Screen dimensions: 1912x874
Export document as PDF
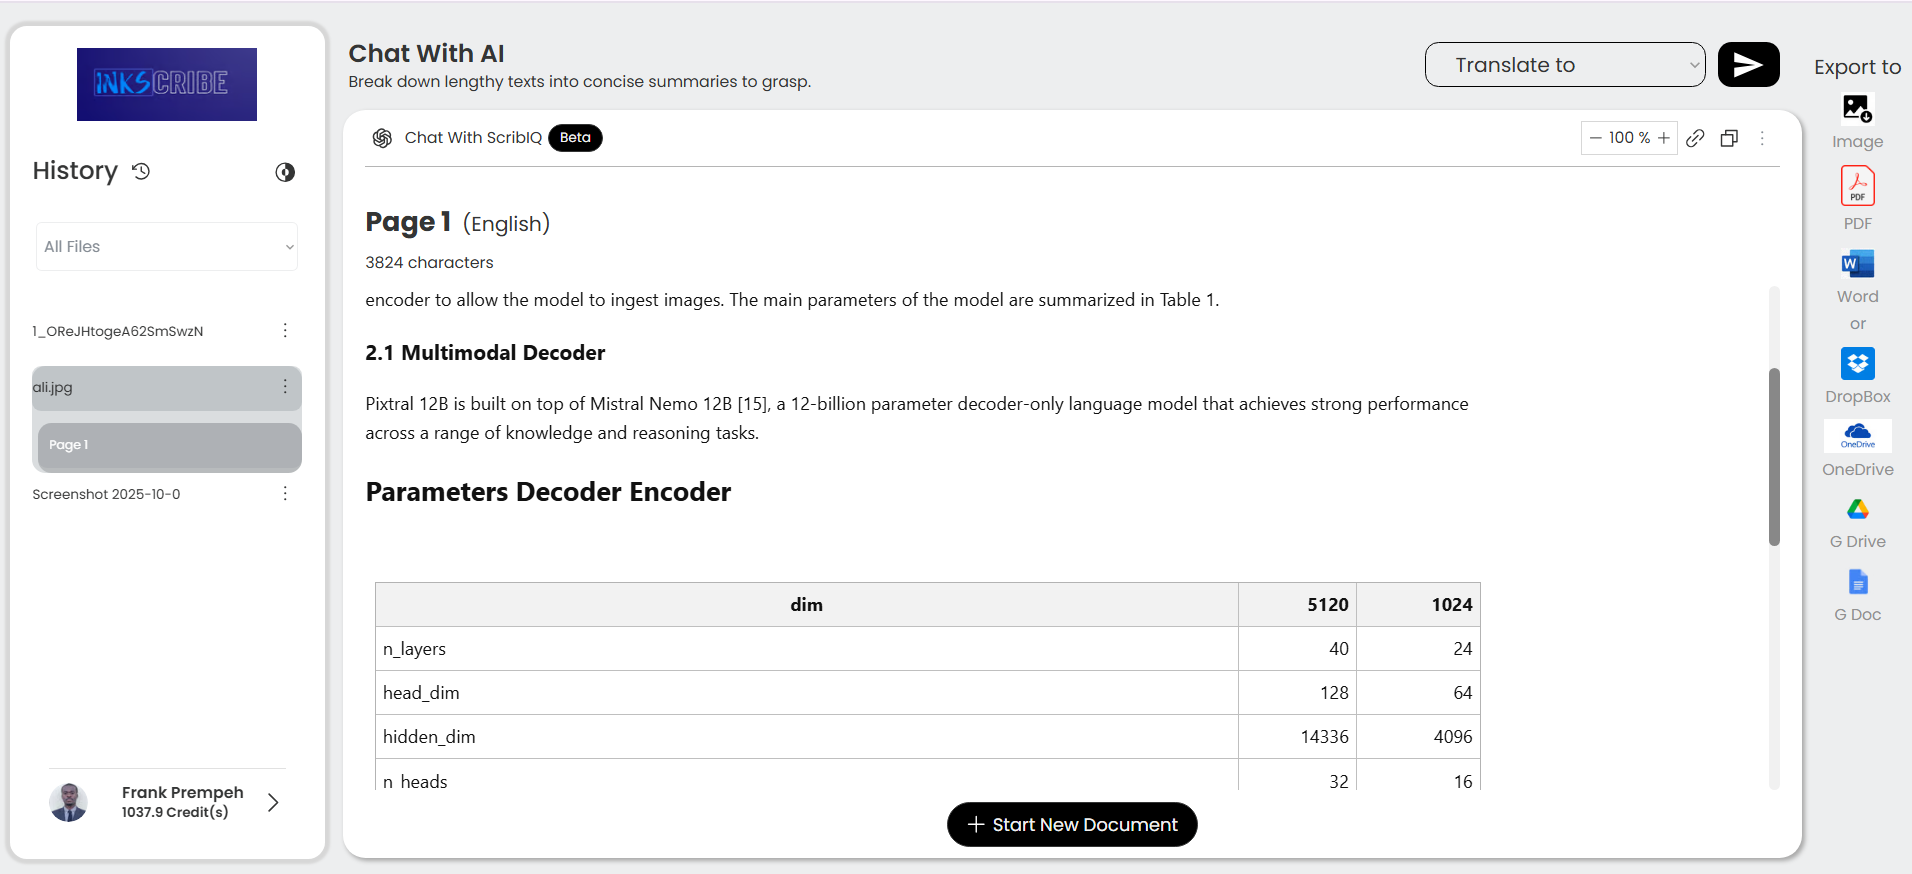click(x=1857, y=187)
